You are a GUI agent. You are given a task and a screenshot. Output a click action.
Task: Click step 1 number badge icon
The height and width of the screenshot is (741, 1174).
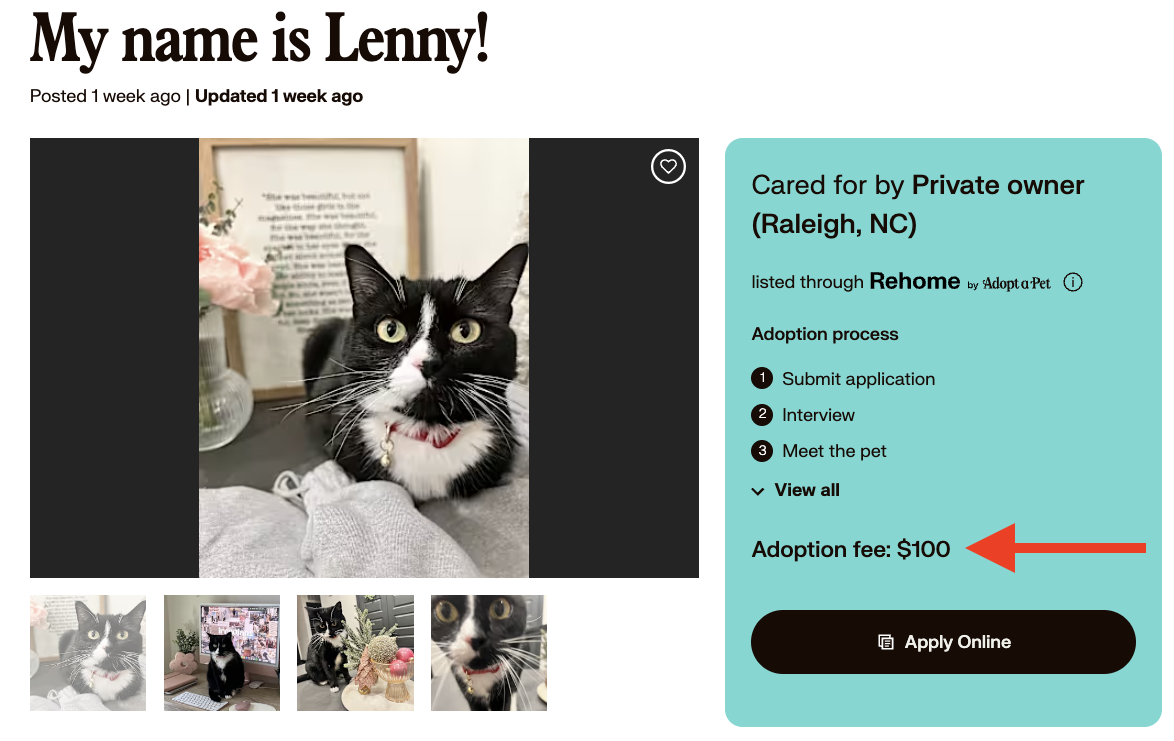(x=762, y=378)
